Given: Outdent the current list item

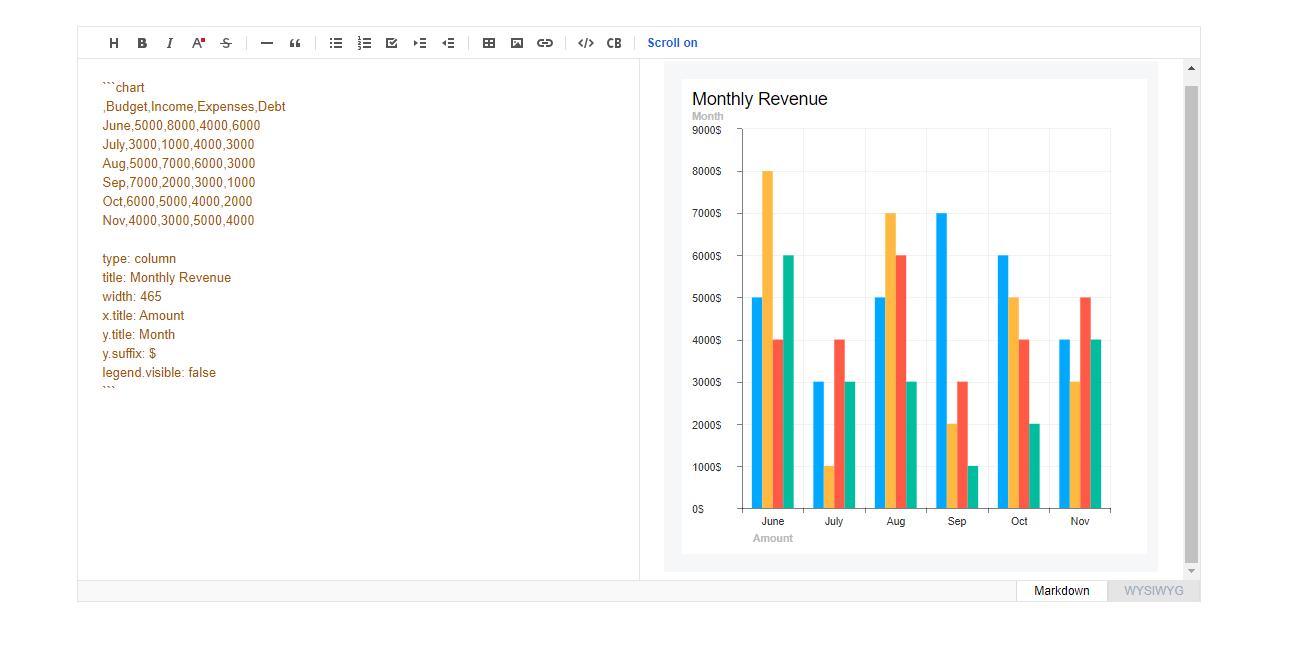Looking at the screenshot, I should pyautogui.click(x=448, y=43).
